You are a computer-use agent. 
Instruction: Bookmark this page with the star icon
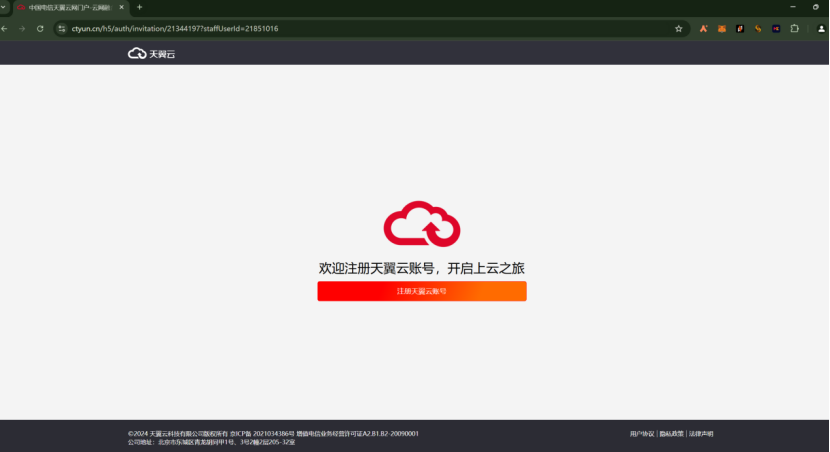(x=679, y=29)
